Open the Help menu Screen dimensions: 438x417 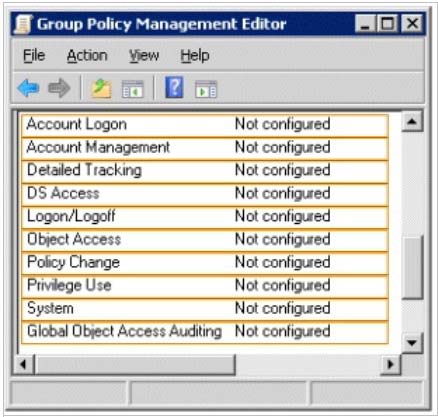195,55
